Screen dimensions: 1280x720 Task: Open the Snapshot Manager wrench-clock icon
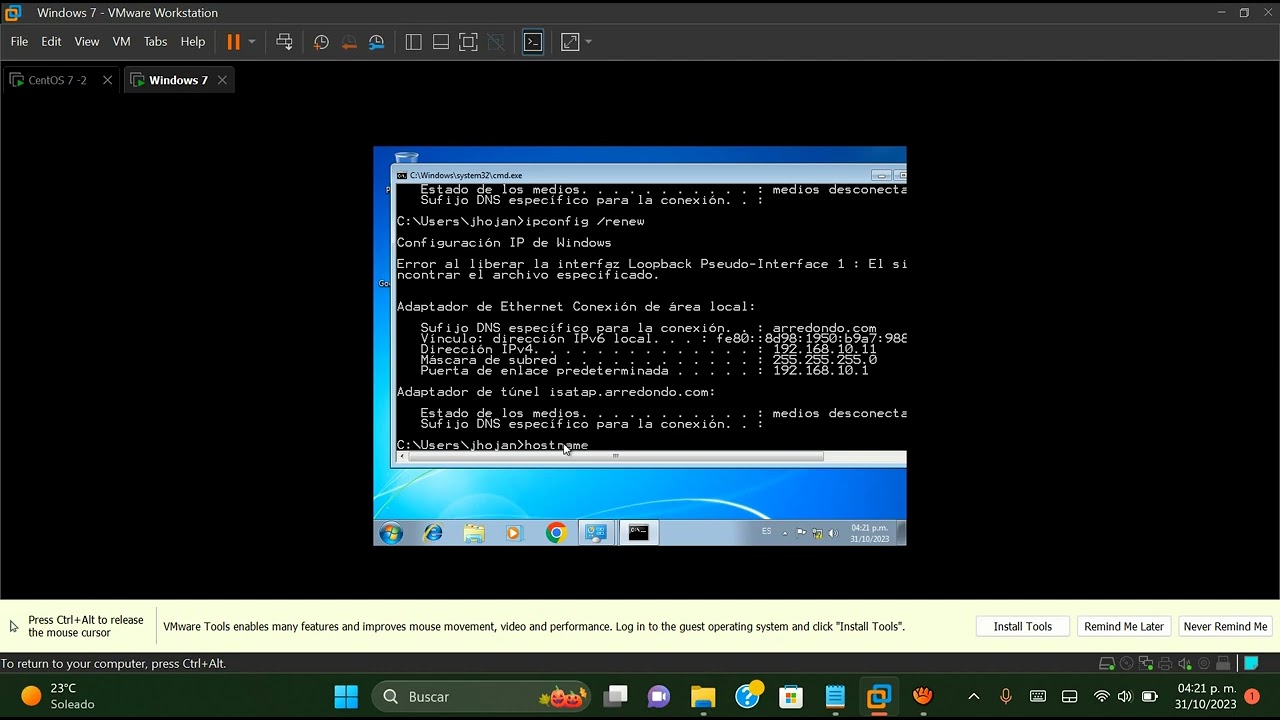coord(377,42)
